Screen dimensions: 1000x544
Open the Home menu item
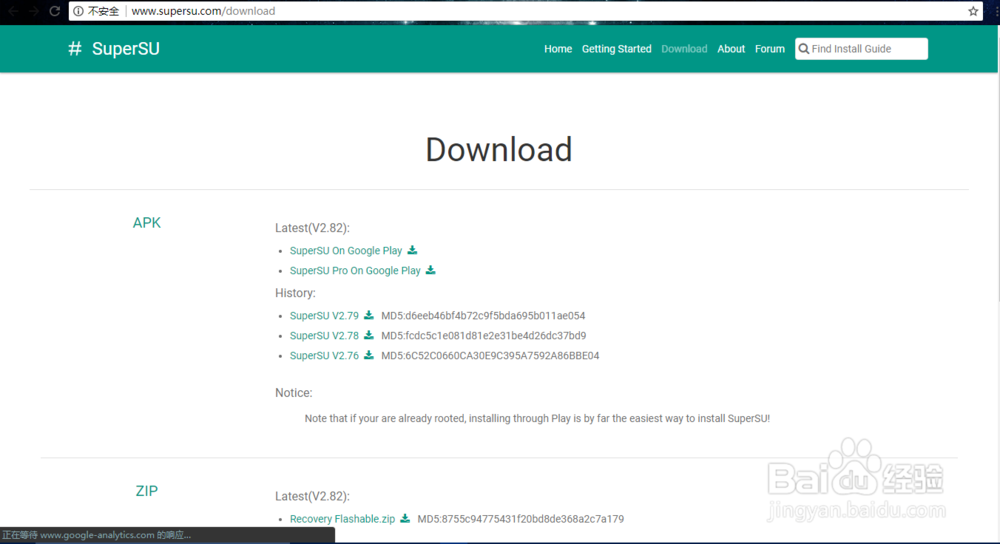pyautogui.click(x=558, y=48)
